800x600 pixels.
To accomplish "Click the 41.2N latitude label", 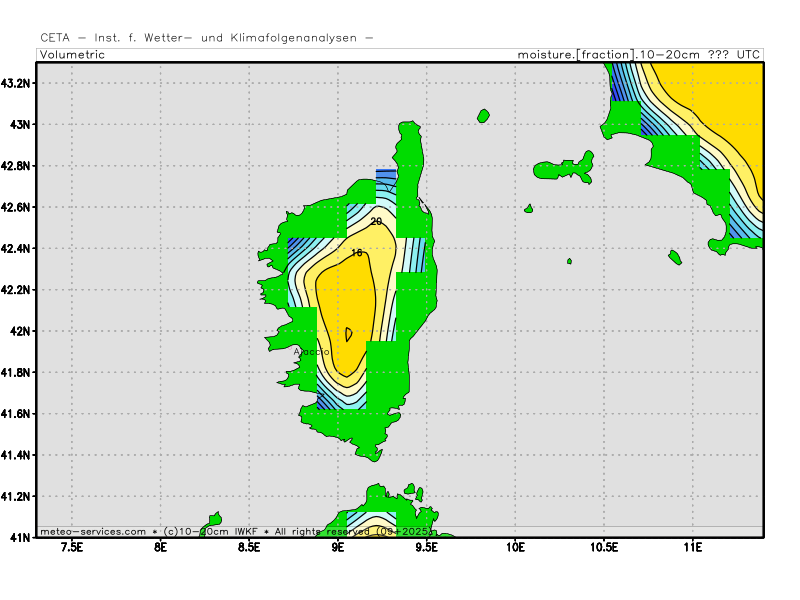I will pyautogui.click(x=15, y=496).
